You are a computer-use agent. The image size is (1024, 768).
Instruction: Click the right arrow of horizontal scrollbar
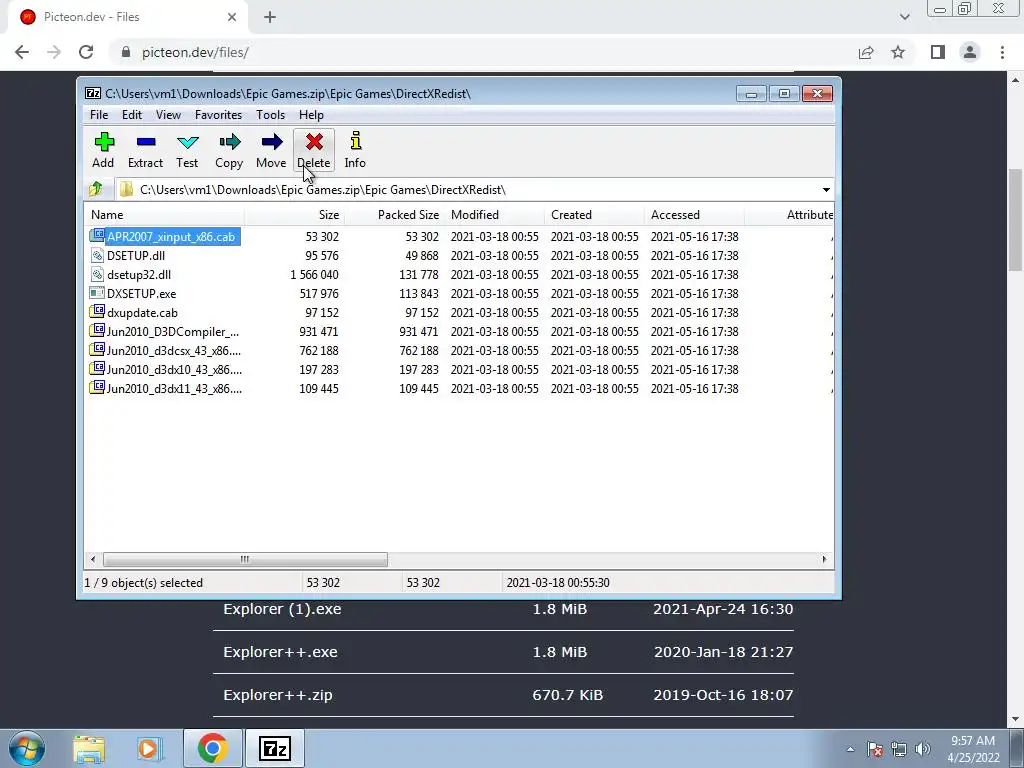(824, 559)
